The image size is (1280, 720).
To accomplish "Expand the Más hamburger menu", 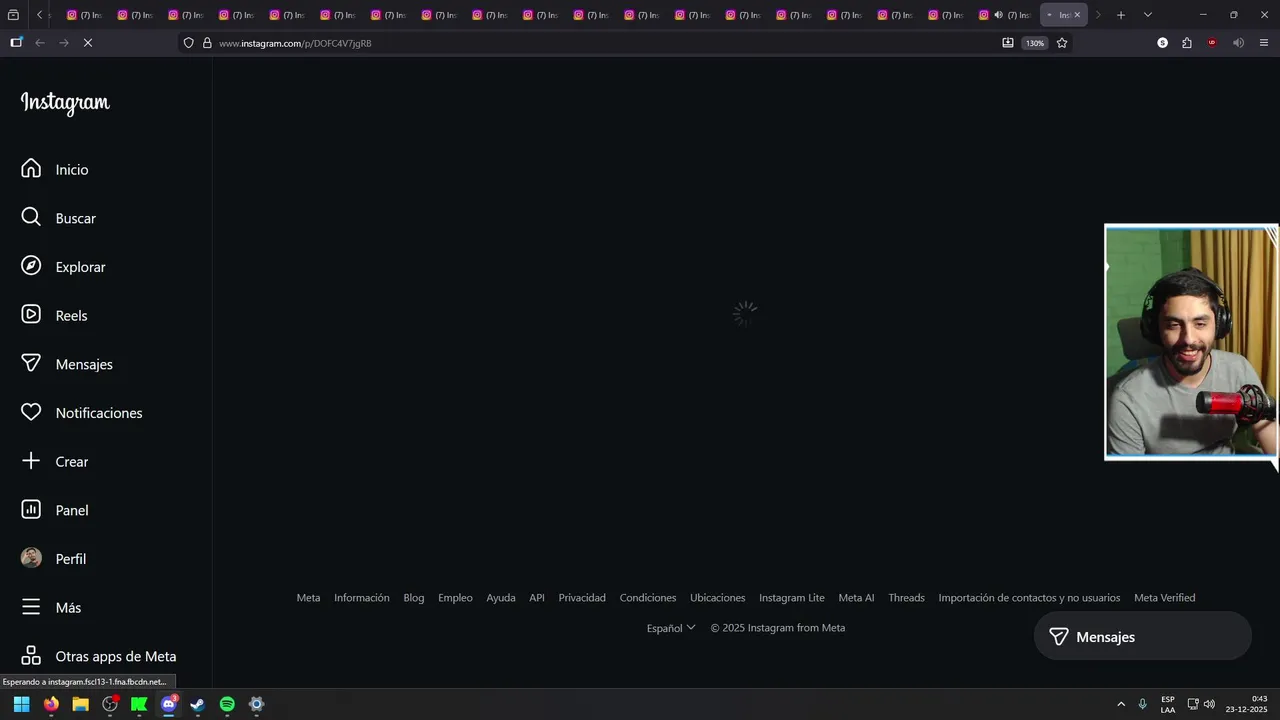I will pos(51,607).
